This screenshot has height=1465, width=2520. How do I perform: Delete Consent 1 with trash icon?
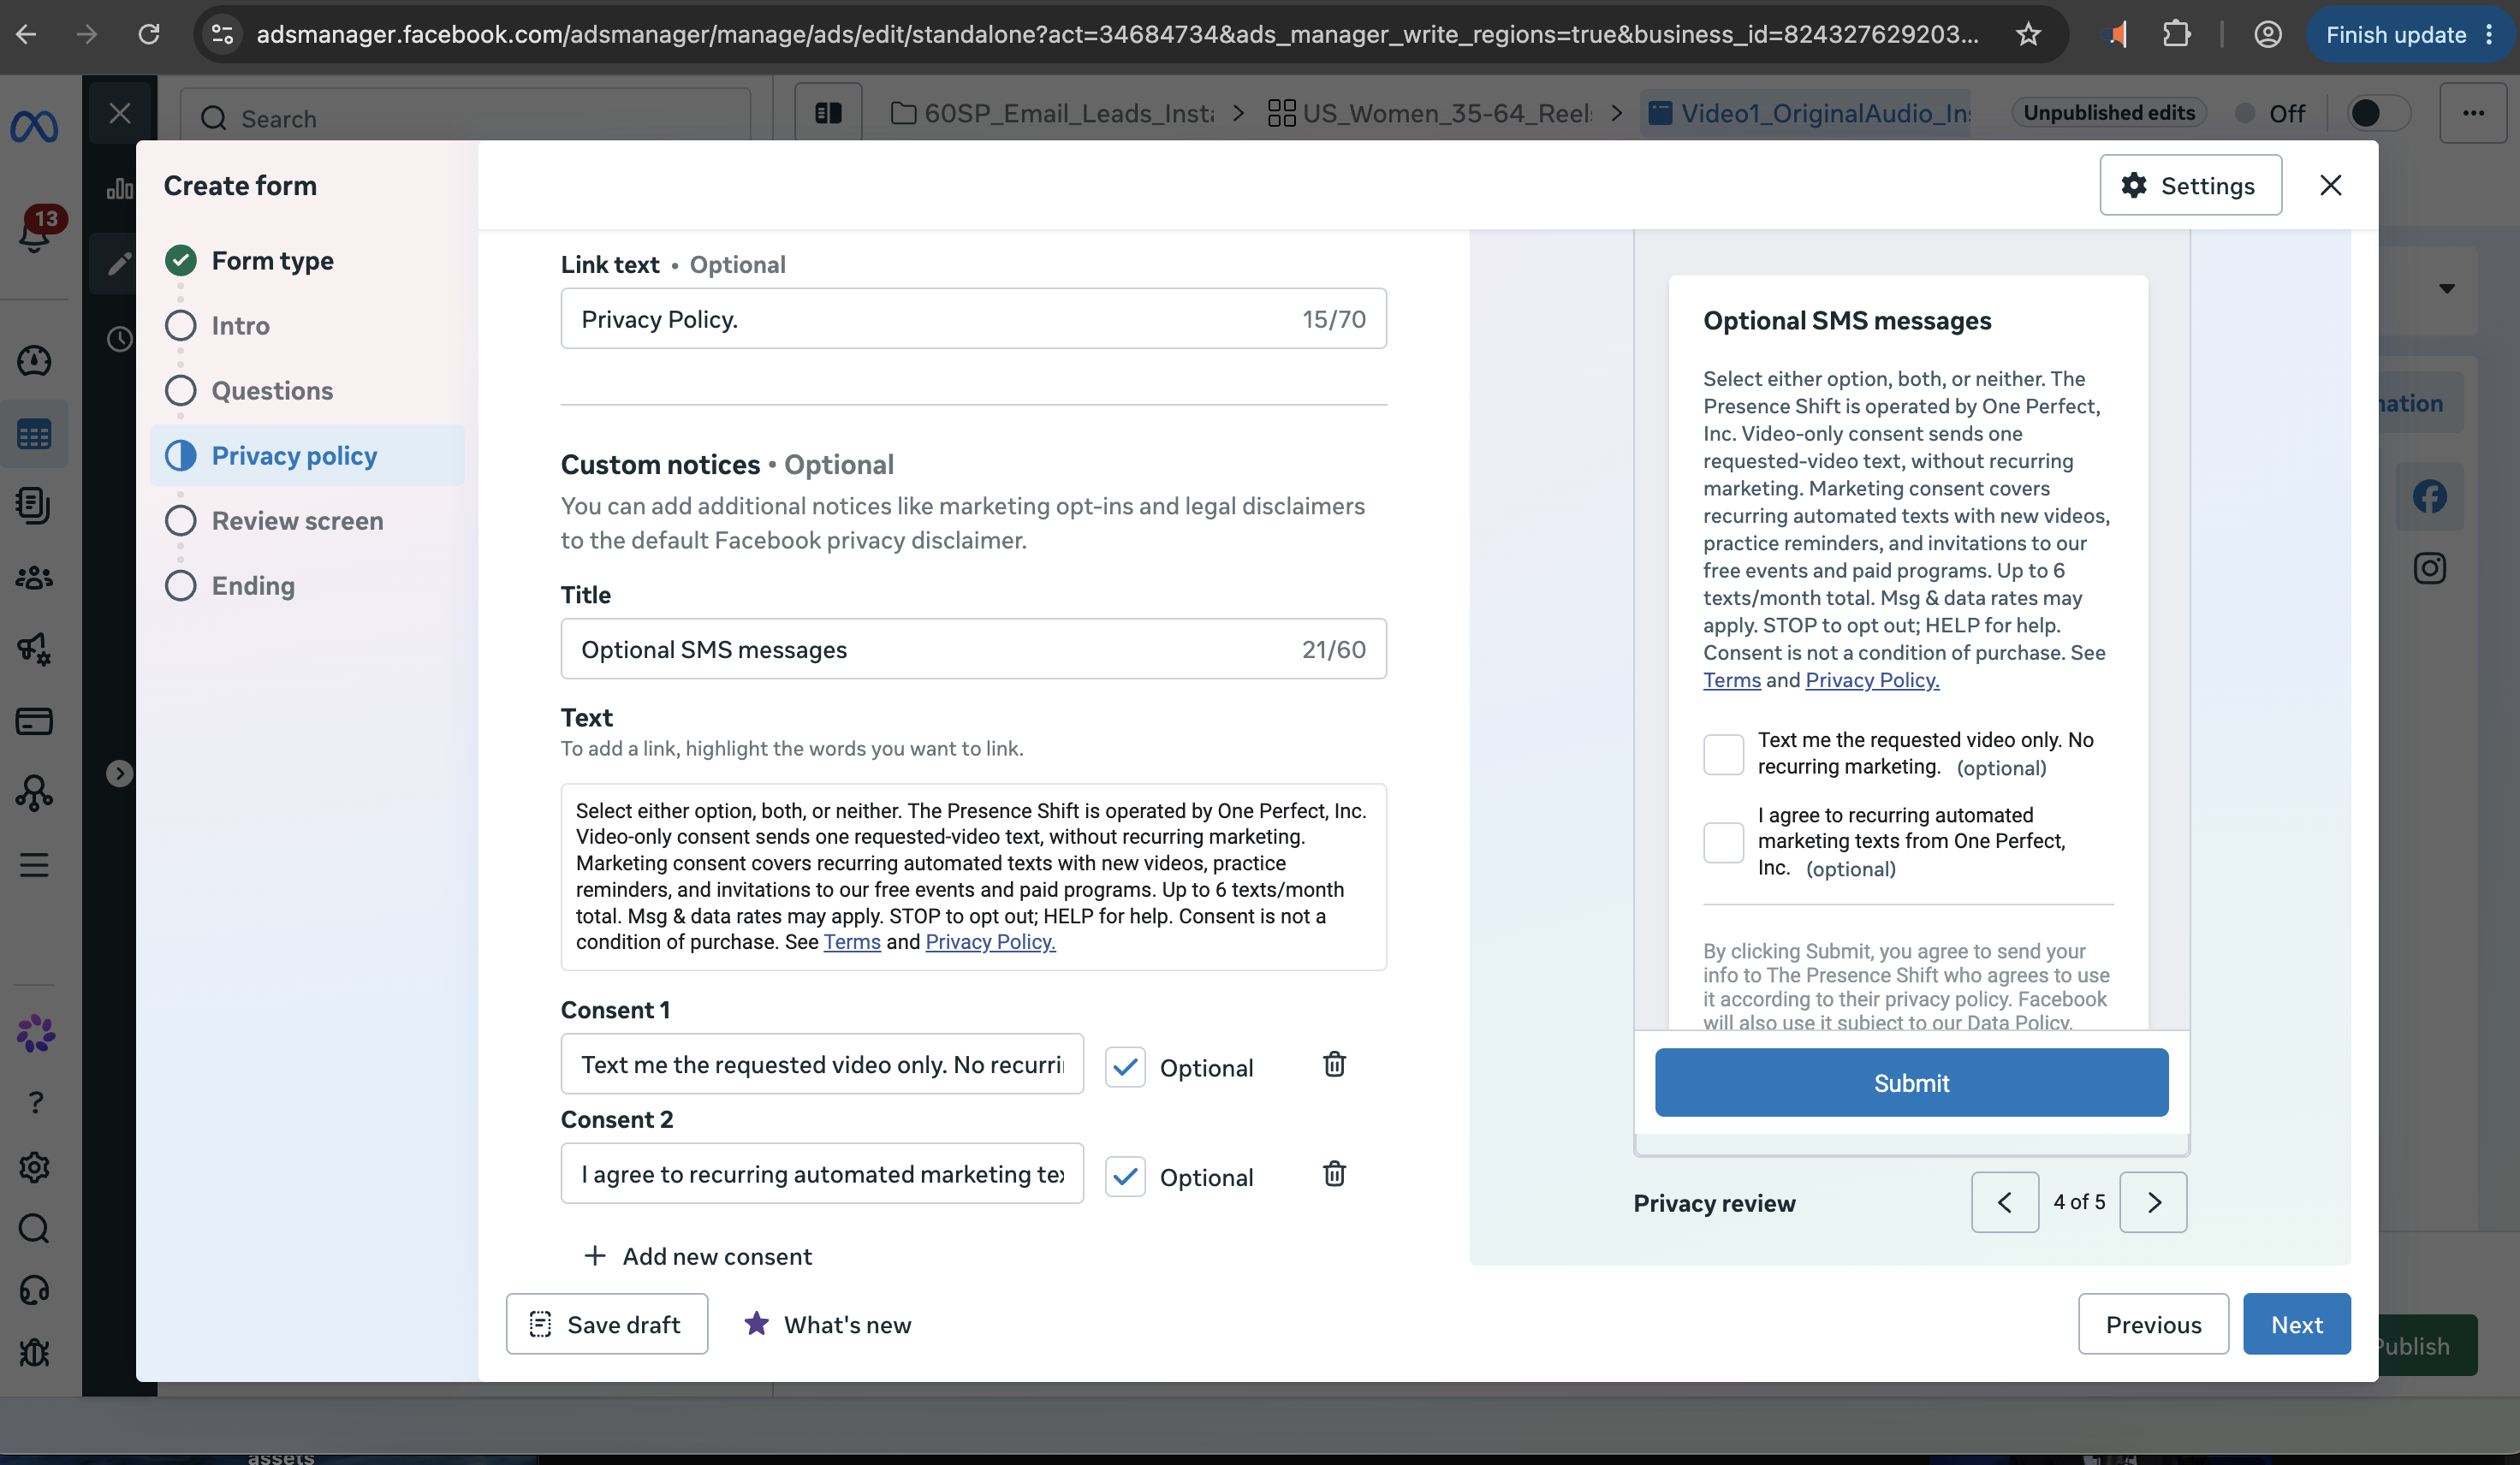point(1334,1064)
